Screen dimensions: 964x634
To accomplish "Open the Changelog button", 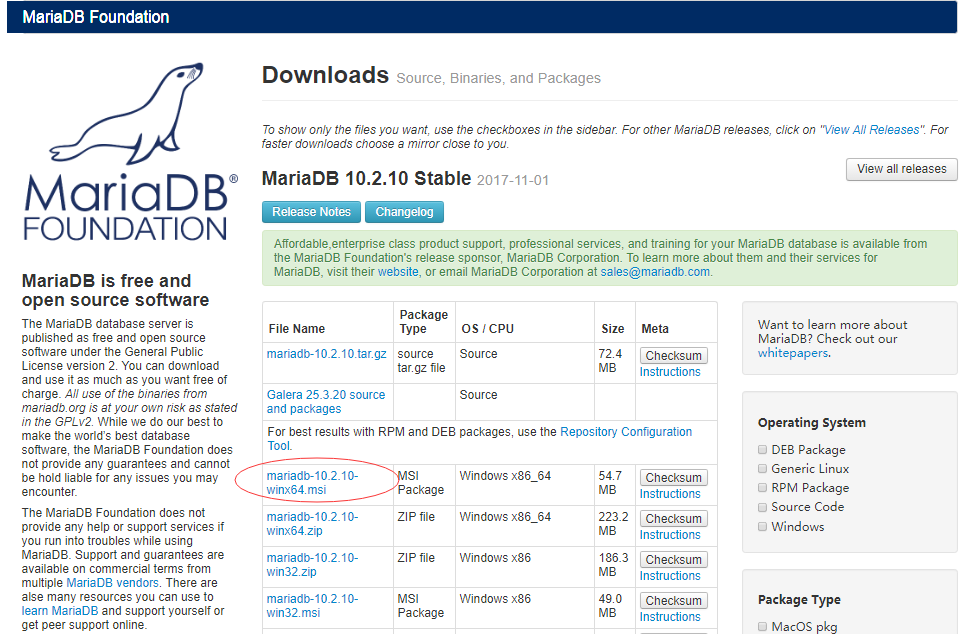I will click(404, 212).
